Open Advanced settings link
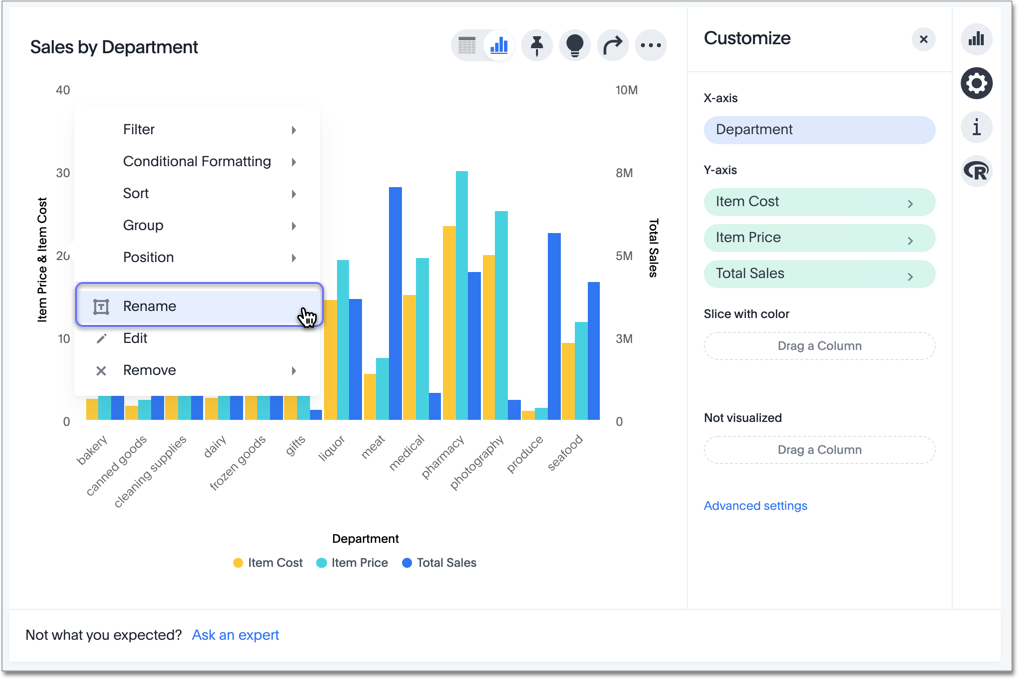 pyautogui.click(x=755, y=506)
